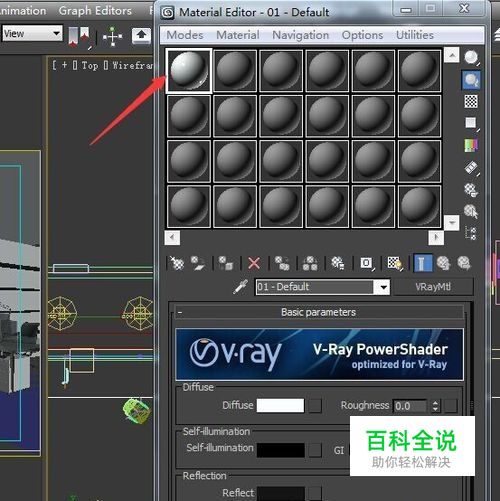Click Make Unique icon
The height and width of the screenshot is (501, 500).
(x=310, y=263)
